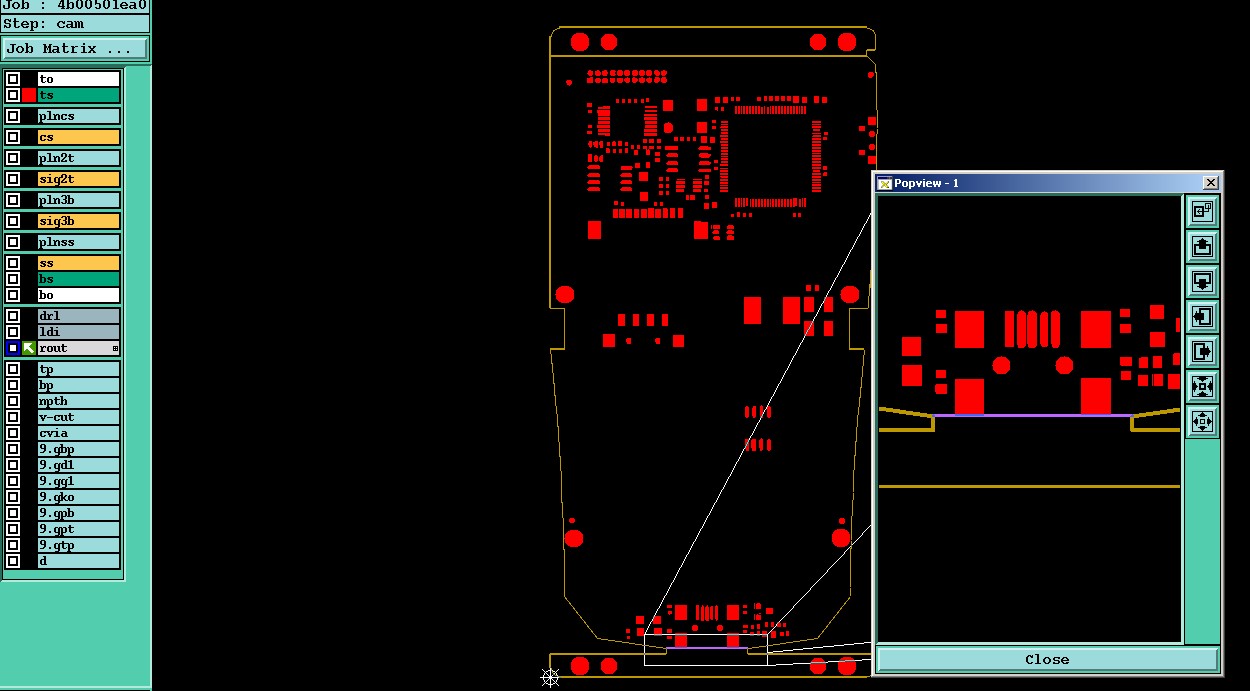Select the ss layer name
The height and width of the screenshot is (691, 1250).
(78, 263)
